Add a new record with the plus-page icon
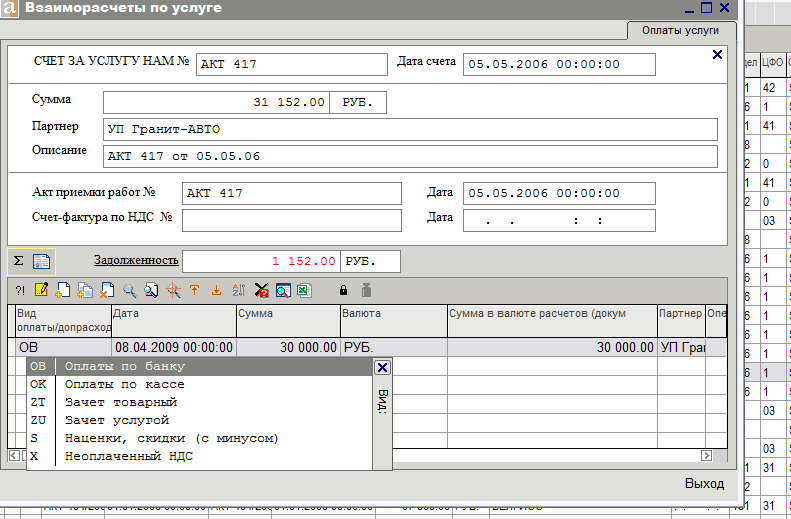 (x=63, y=290)
